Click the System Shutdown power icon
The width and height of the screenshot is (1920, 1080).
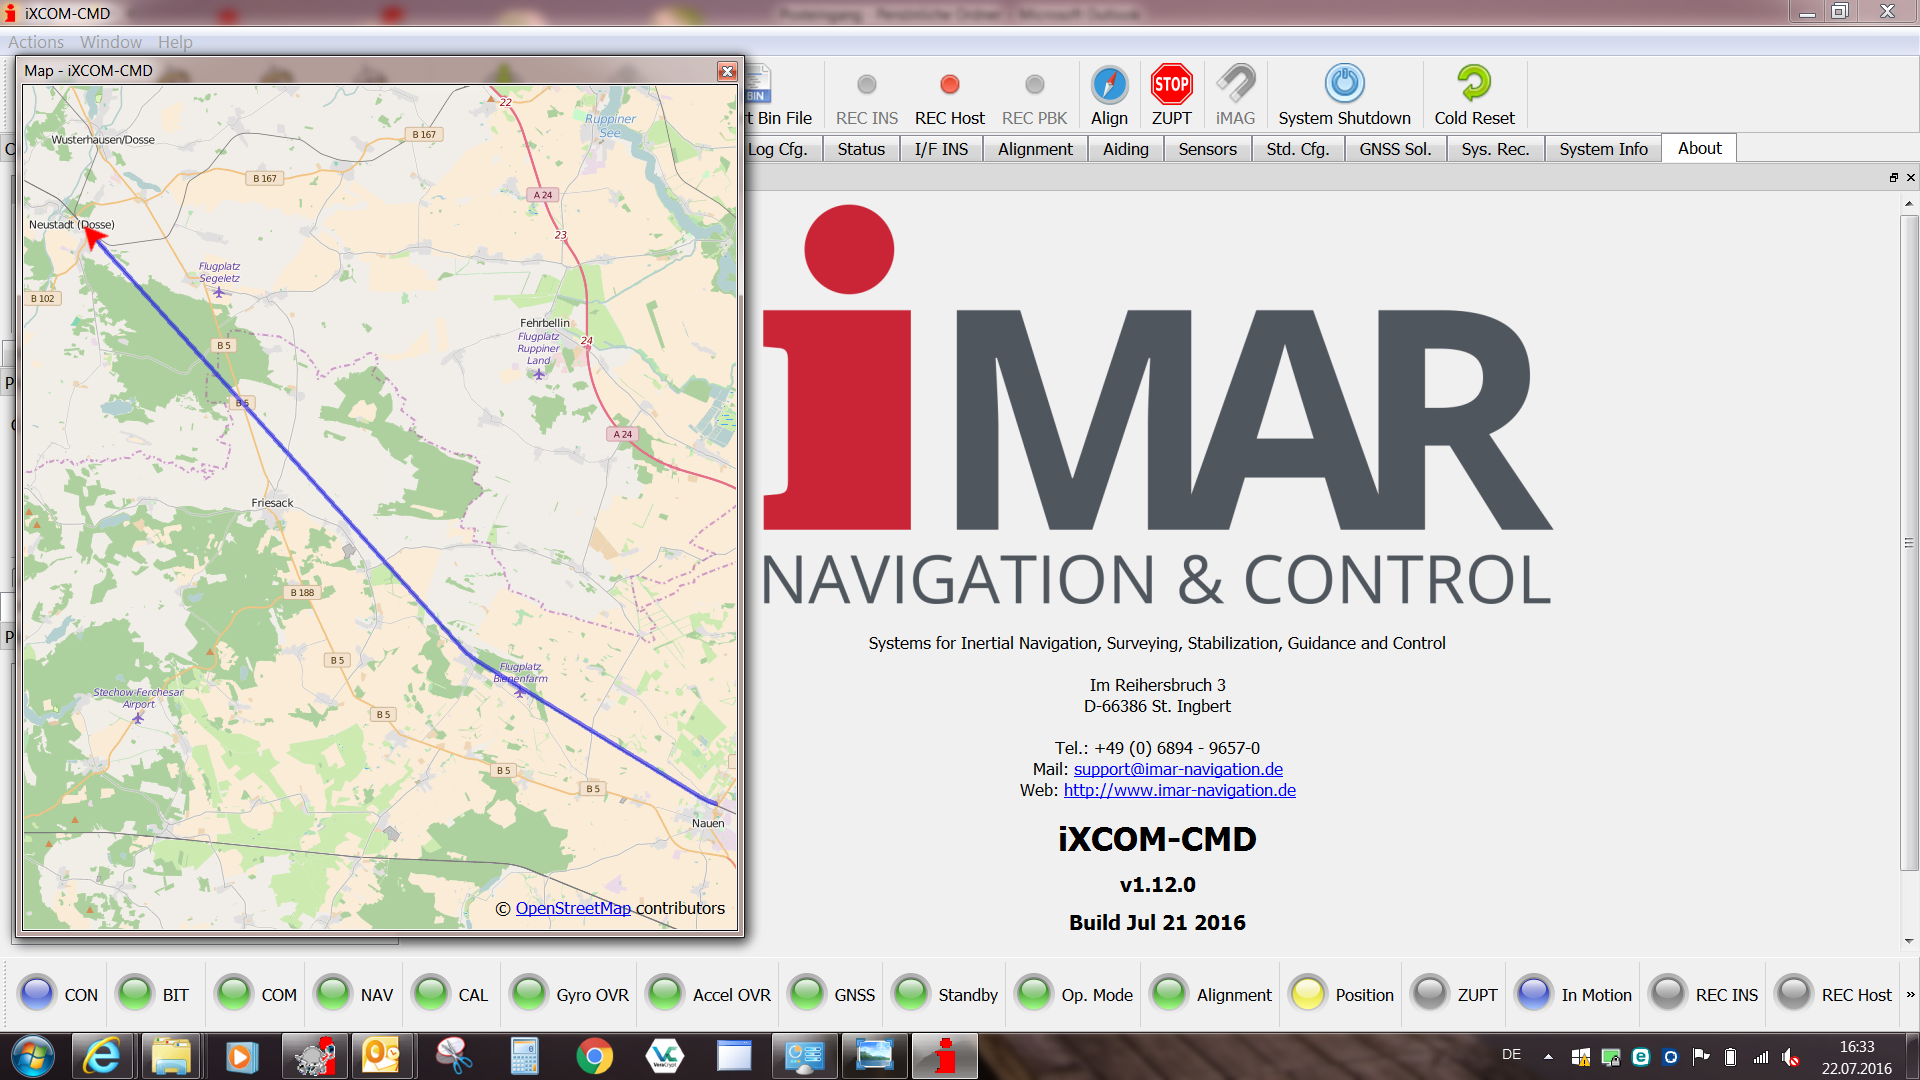1344,83
